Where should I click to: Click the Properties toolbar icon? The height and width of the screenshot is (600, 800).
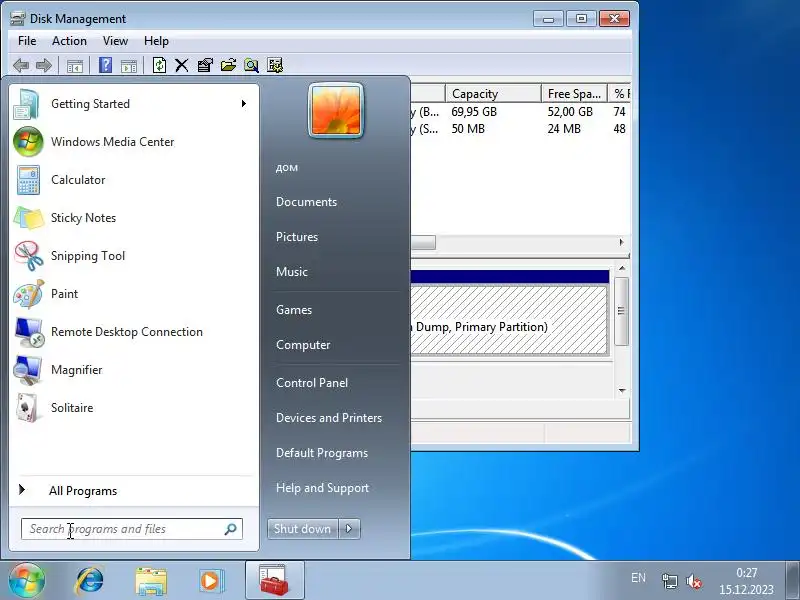click(205, 65)
